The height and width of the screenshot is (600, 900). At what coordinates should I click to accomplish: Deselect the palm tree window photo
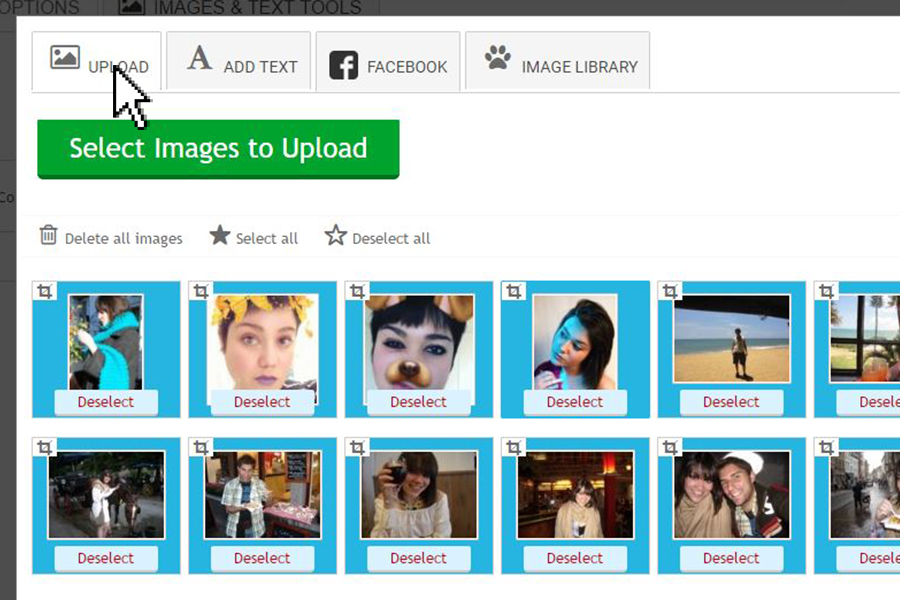[868, 402]
